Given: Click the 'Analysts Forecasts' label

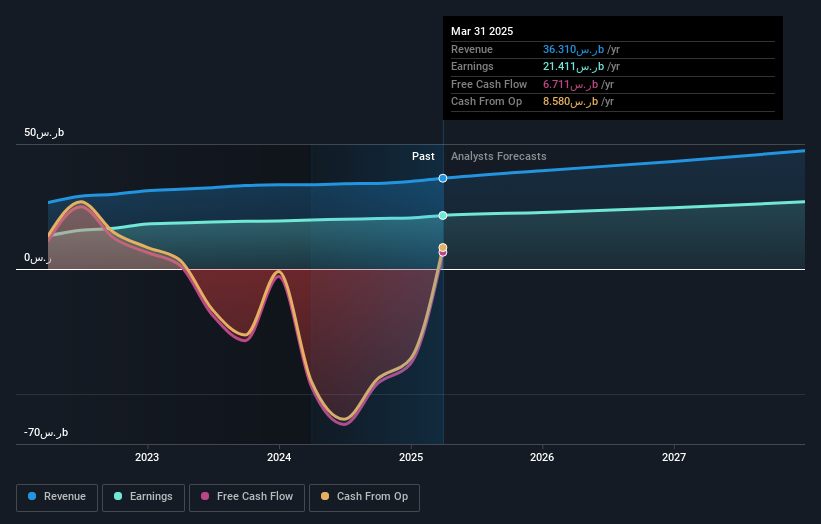Looking at the screenshot, I should pos(498,156).
